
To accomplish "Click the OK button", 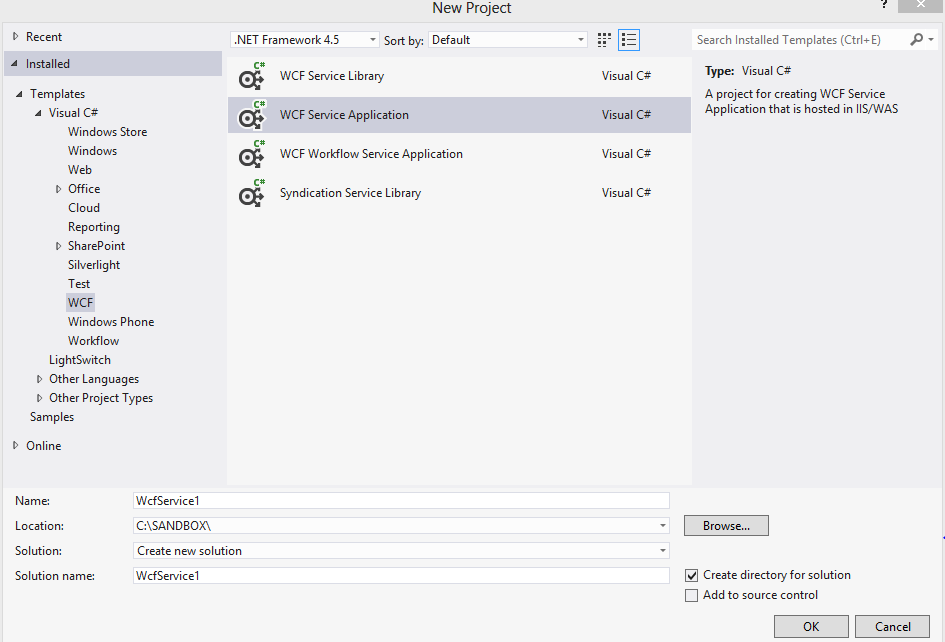I will [811, 627].
